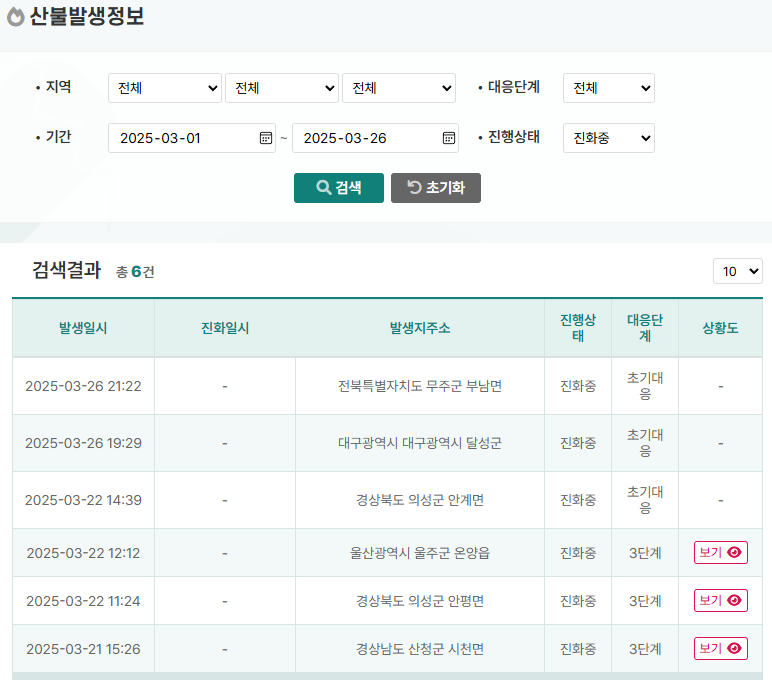Click the 검색결과 heading
Viewport: 772px width, 680px height.
(x=66, y=270)
